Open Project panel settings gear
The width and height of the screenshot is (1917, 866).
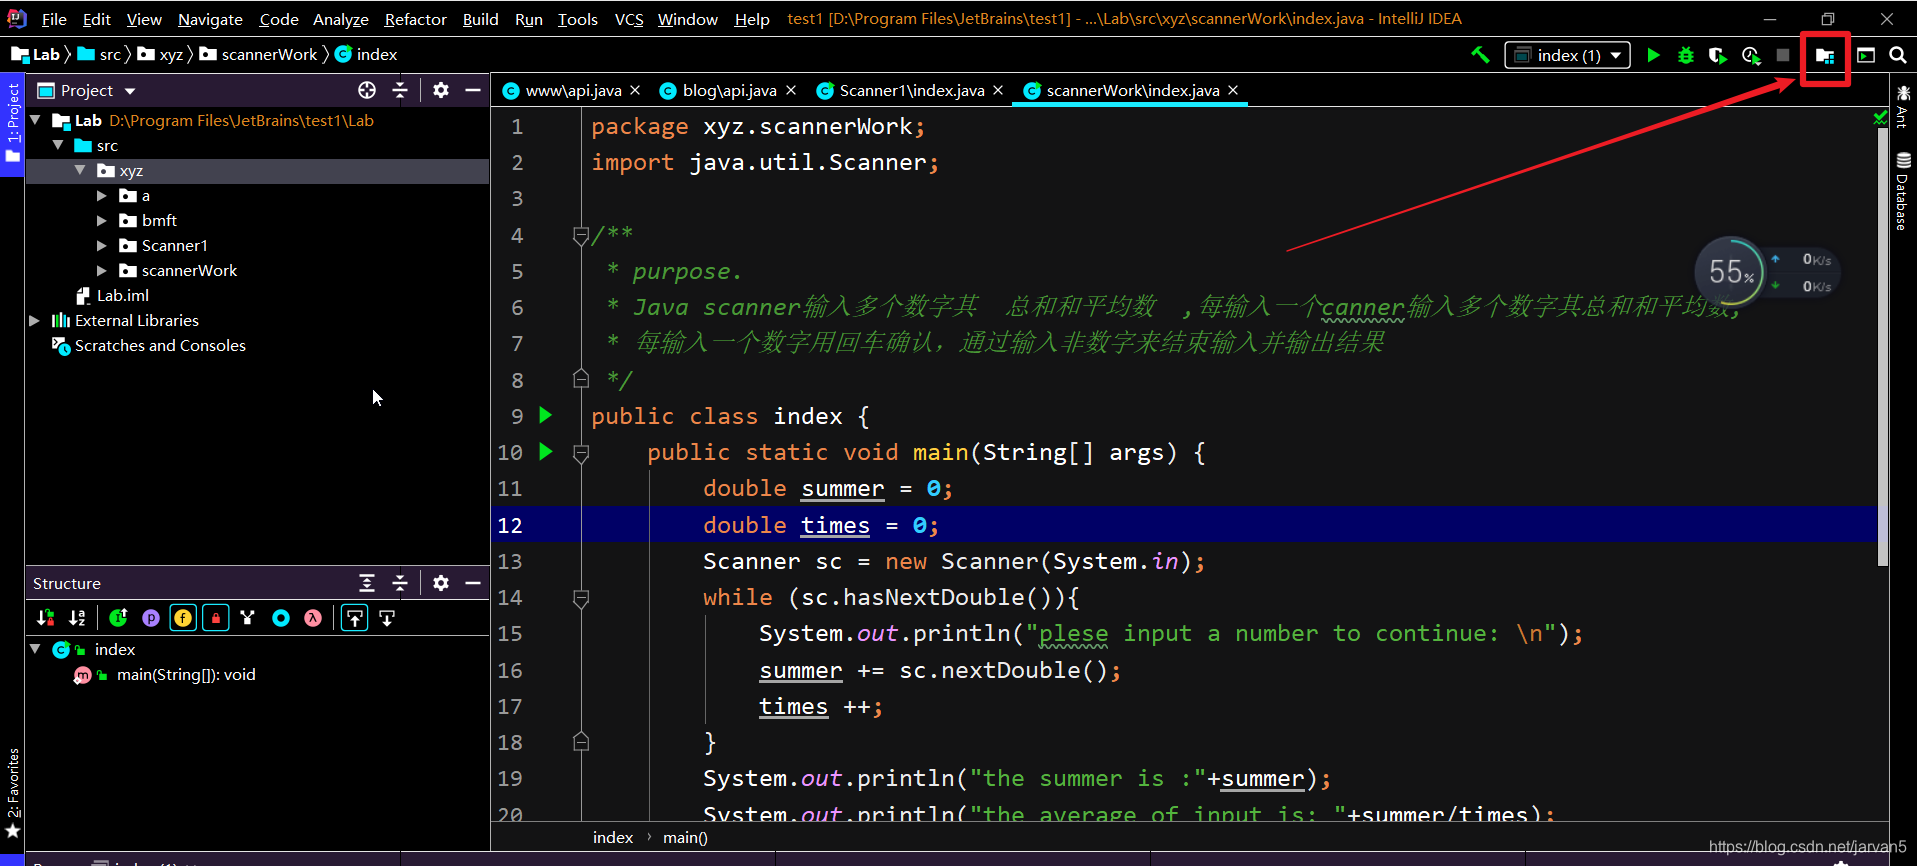click(x=441, y=90)
